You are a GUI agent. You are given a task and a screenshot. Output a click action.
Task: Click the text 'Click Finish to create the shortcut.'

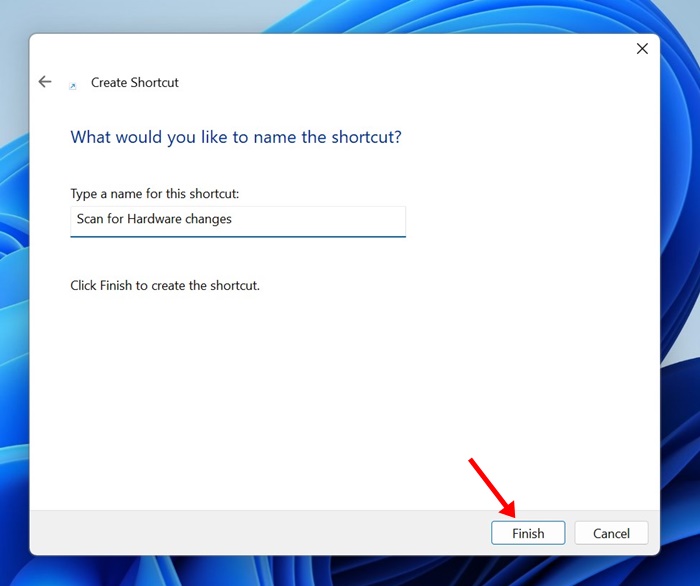coord(165,286)
